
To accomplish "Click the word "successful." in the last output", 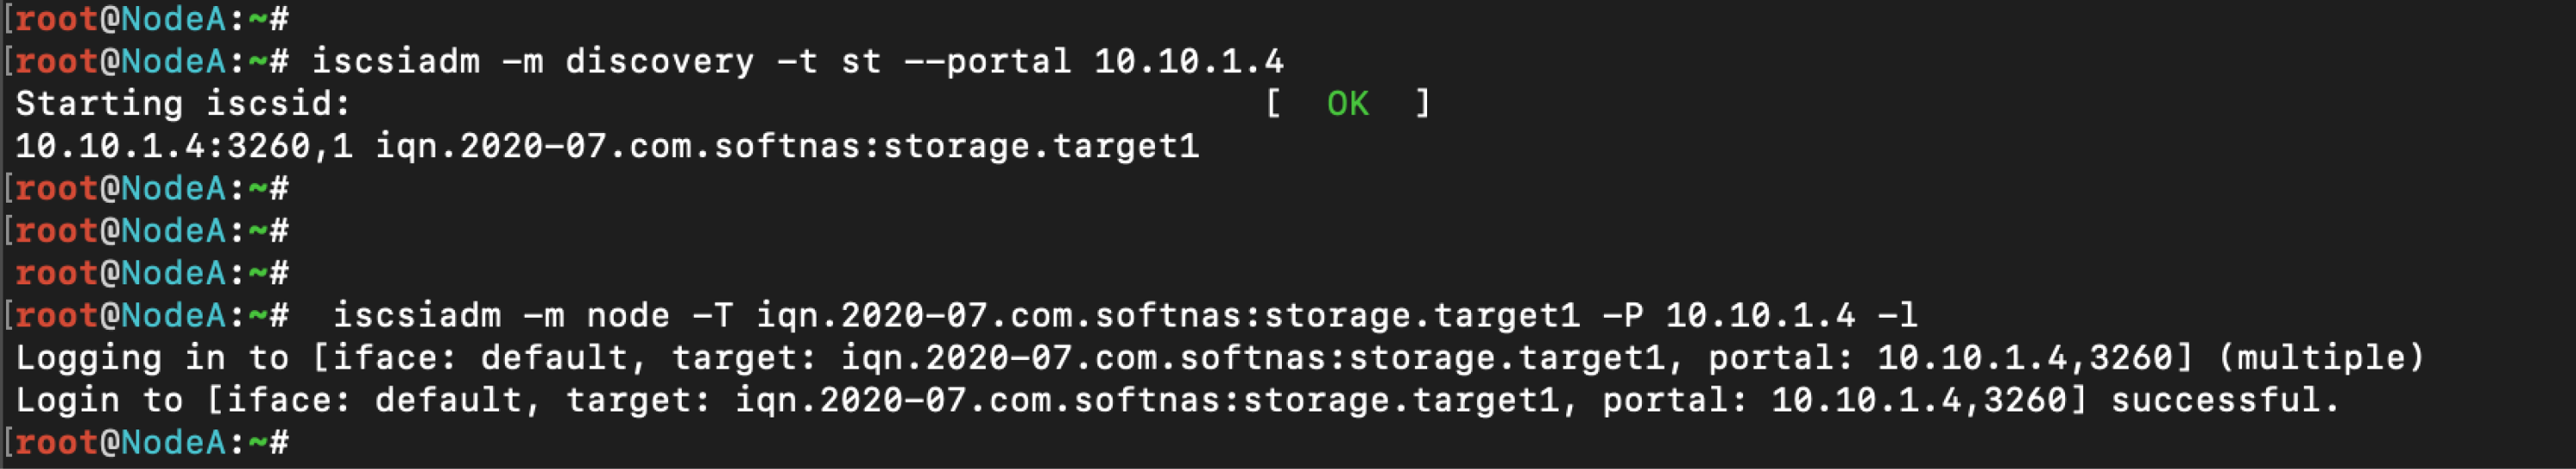I will tap(2225, 400).
